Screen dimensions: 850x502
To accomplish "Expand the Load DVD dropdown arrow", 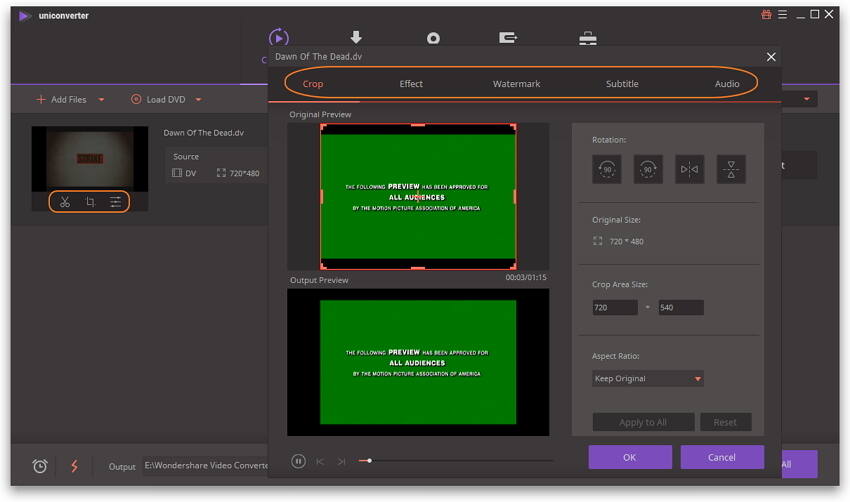I will tap(198, 100).
